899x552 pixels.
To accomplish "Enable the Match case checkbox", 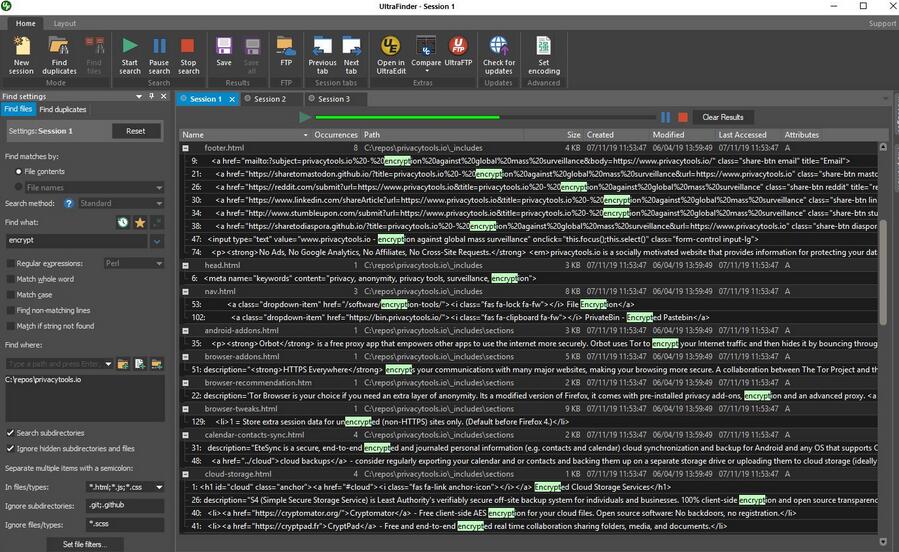I will click(x=10, y=295).
